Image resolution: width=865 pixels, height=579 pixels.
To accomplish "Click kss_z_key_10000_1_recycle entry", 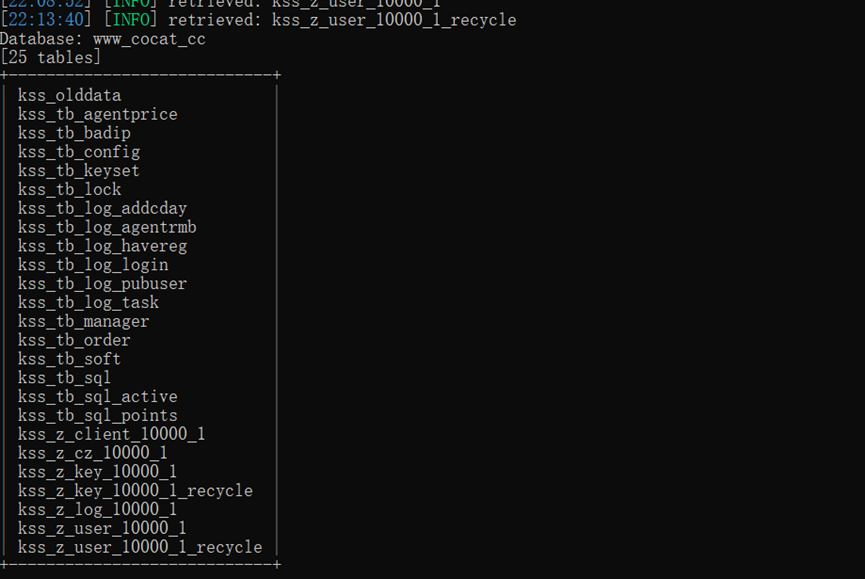I will pos(135,490).
